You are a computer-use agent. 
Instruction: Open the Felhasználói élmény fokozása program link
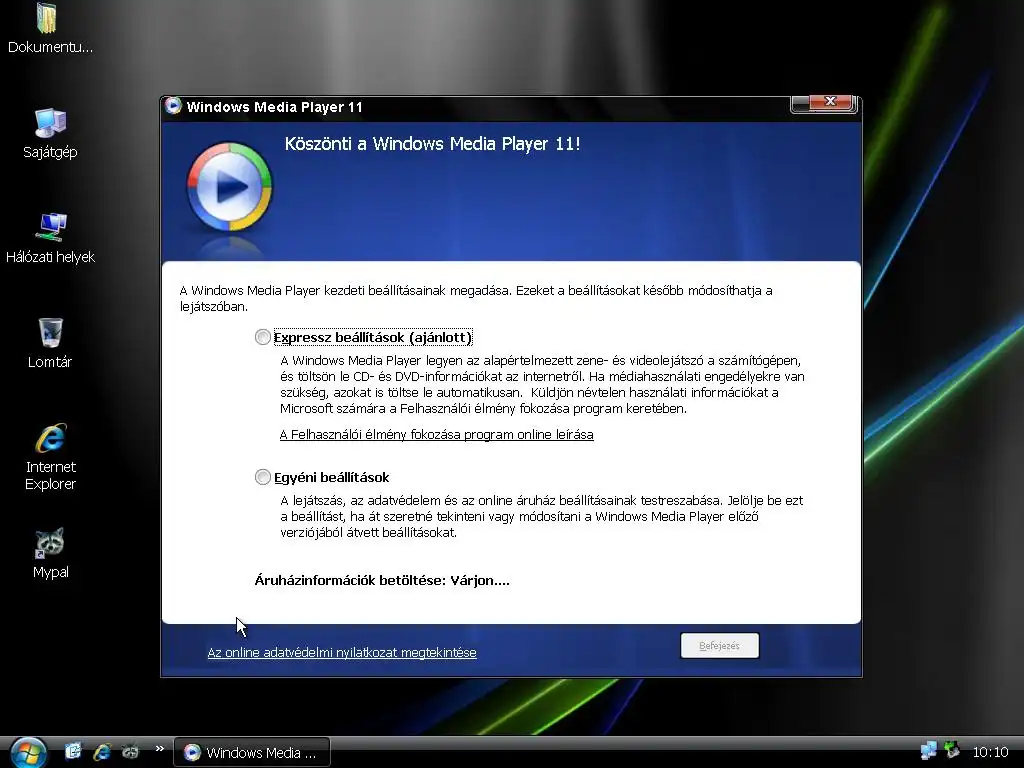[x=436, y=434]
